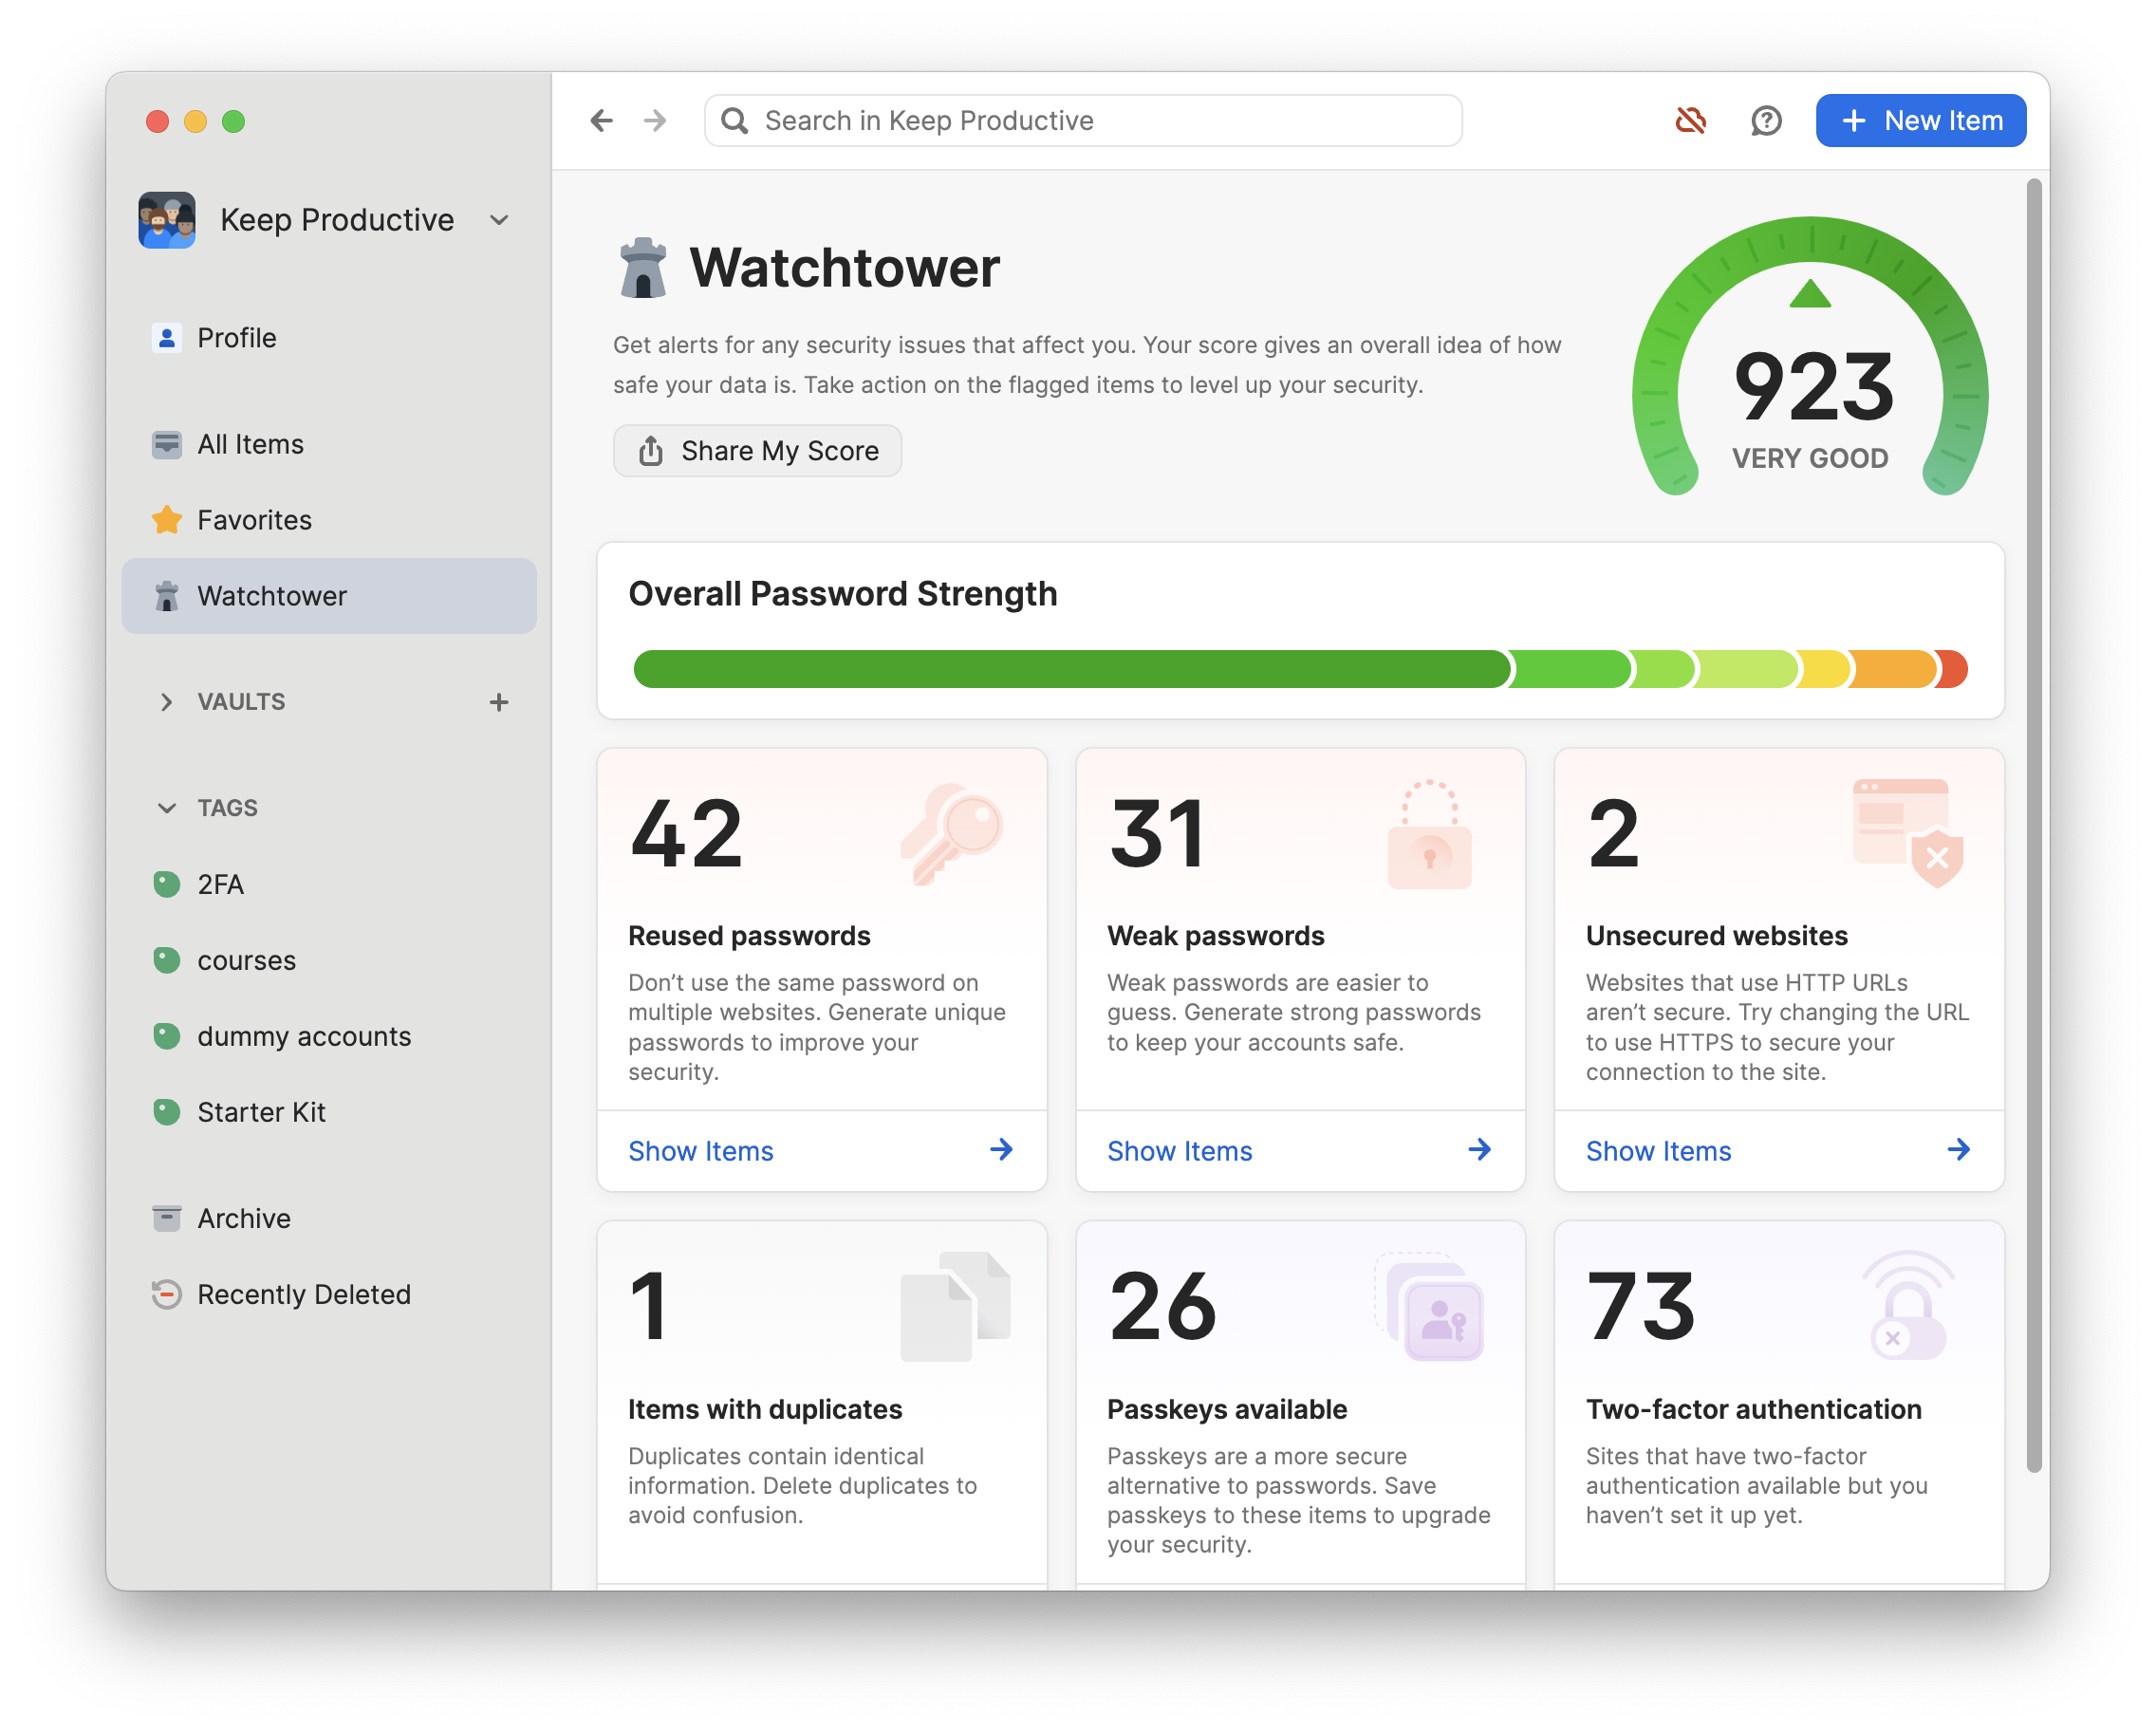Click the Watchtower tower icon in the sidebar
The image size is (2156, 1731).
point(166,596)
